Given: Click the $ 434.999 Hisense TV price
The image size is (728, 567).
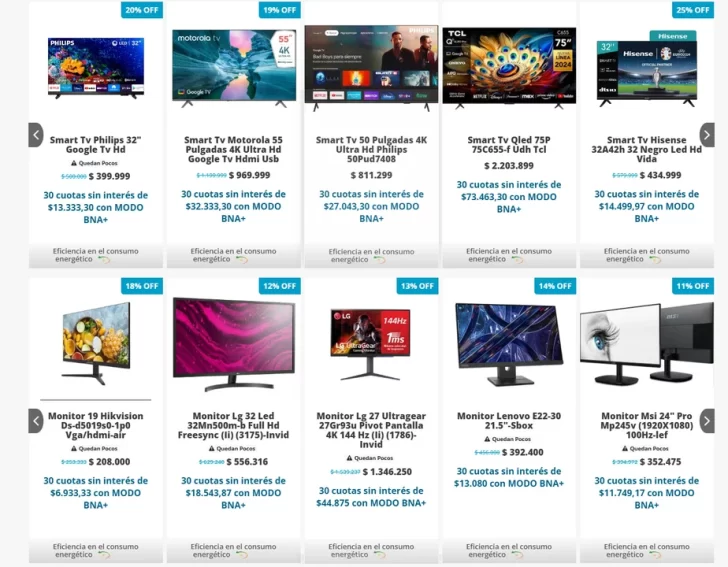Looking at the screenshot, I should [660, 175].
